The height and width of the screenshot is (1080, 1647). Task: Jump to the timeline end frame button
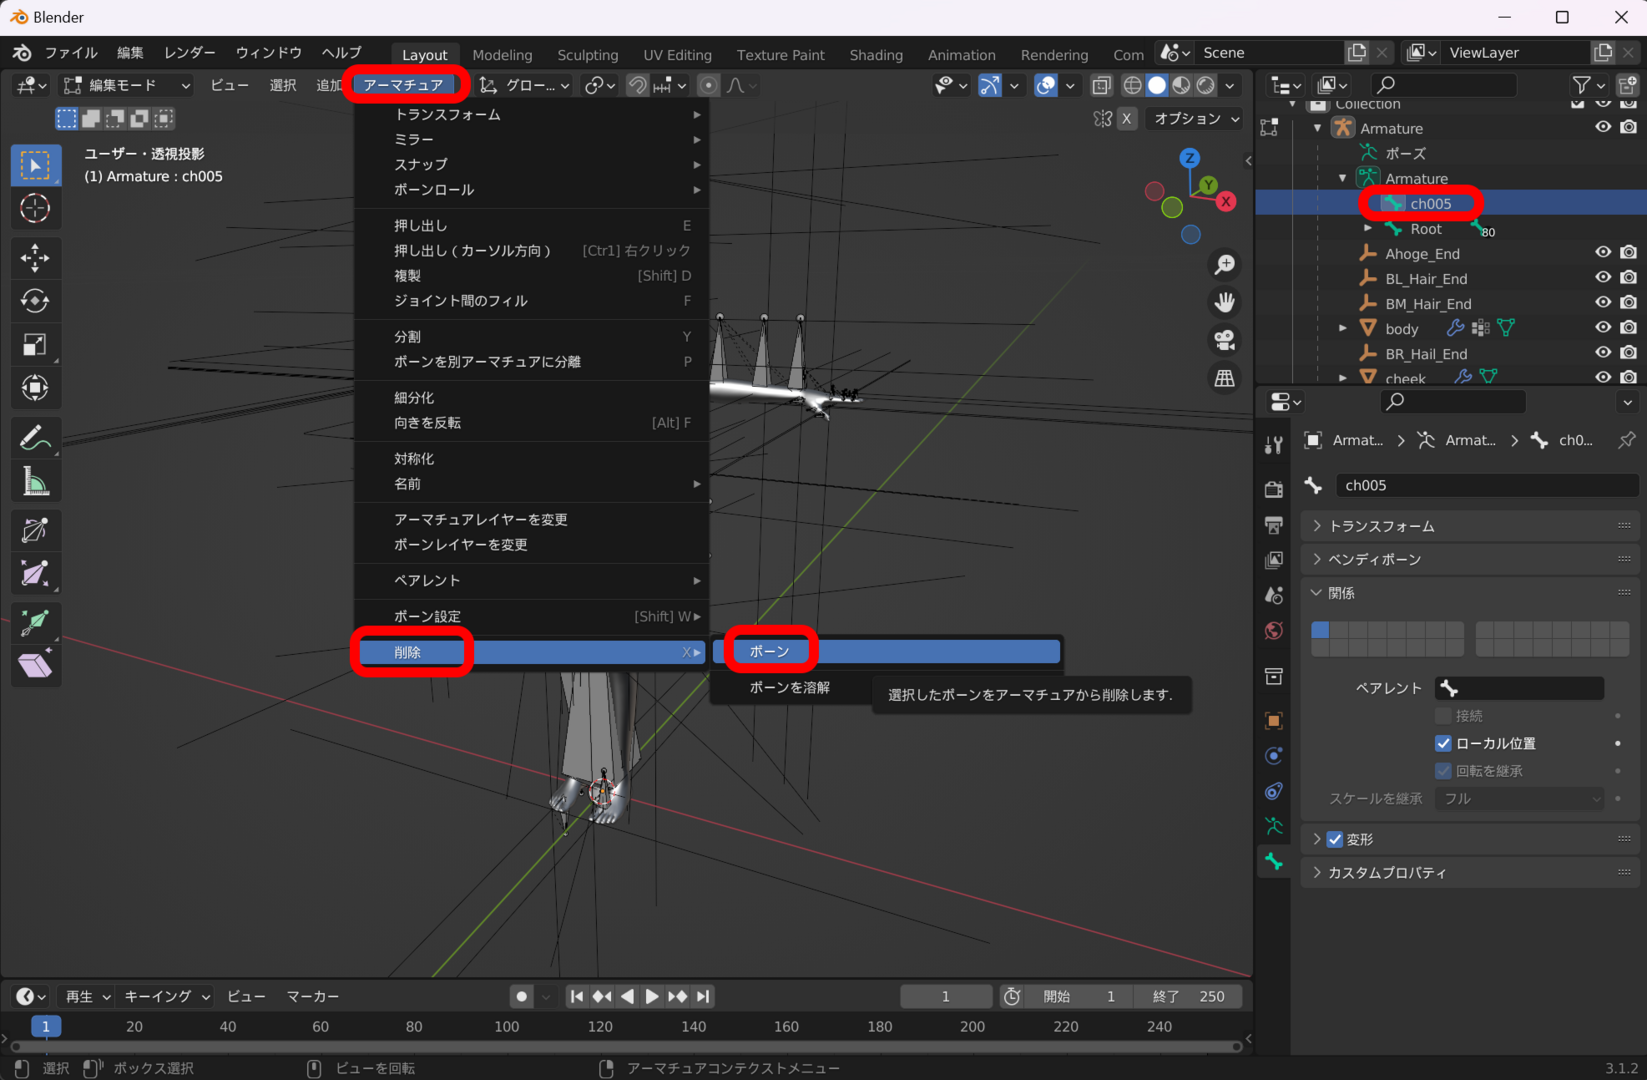point(703,996)
